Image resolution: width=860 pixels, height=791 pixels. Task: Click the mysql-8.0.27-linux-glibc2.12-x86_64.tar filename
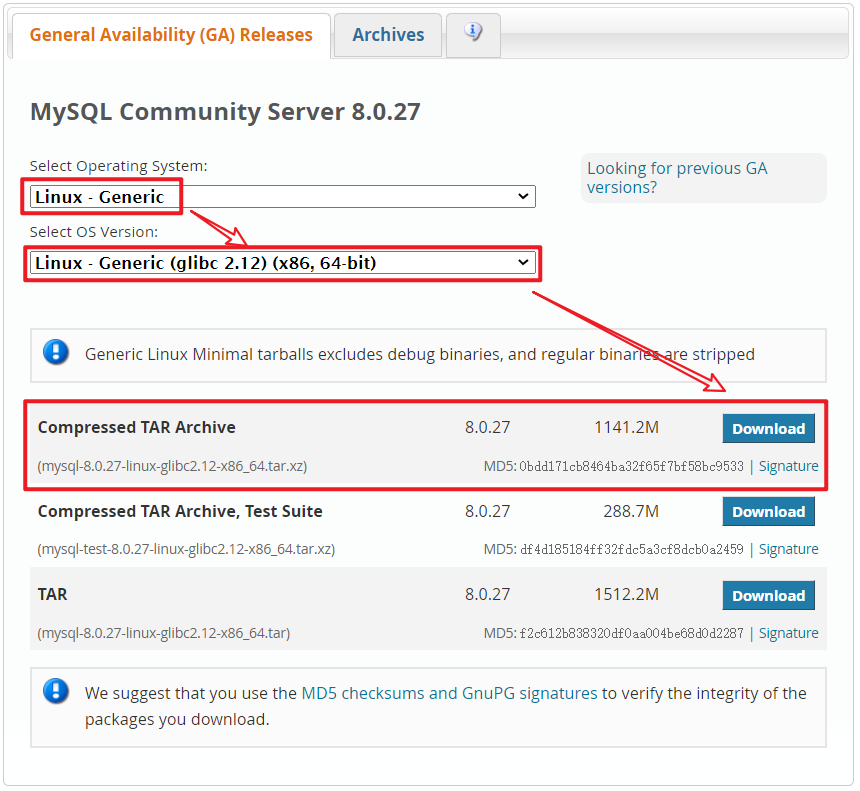[x=164, y=633]
